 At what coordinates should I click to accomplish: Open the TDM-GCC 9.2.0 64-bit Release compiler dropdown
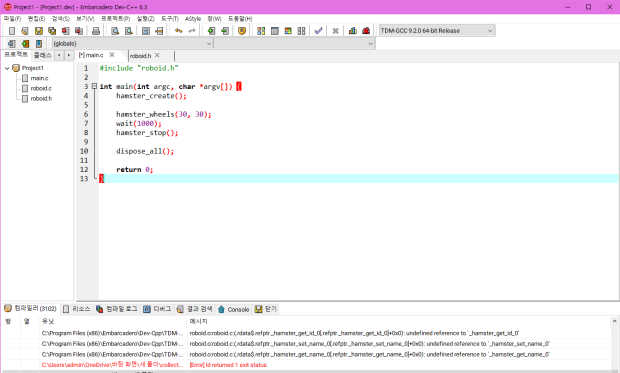pyautogui.click(x=437, y=30)
